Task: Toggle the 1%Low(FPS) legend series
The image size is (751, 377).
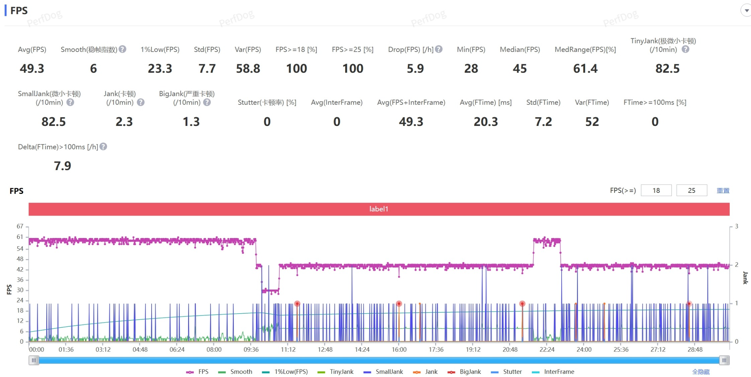Action: click(285, 372)
